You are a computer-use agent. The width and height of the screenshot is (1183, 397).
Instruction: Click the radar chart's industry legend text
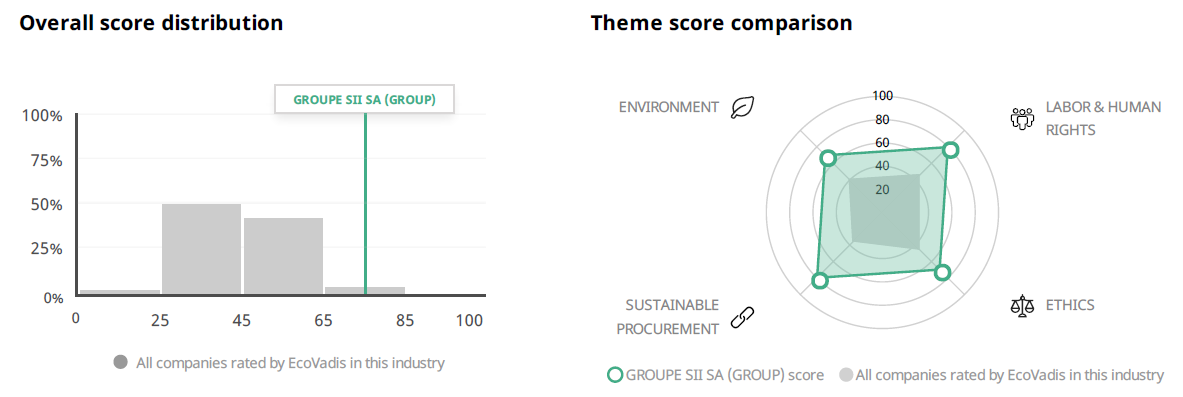coord(1010,375)
